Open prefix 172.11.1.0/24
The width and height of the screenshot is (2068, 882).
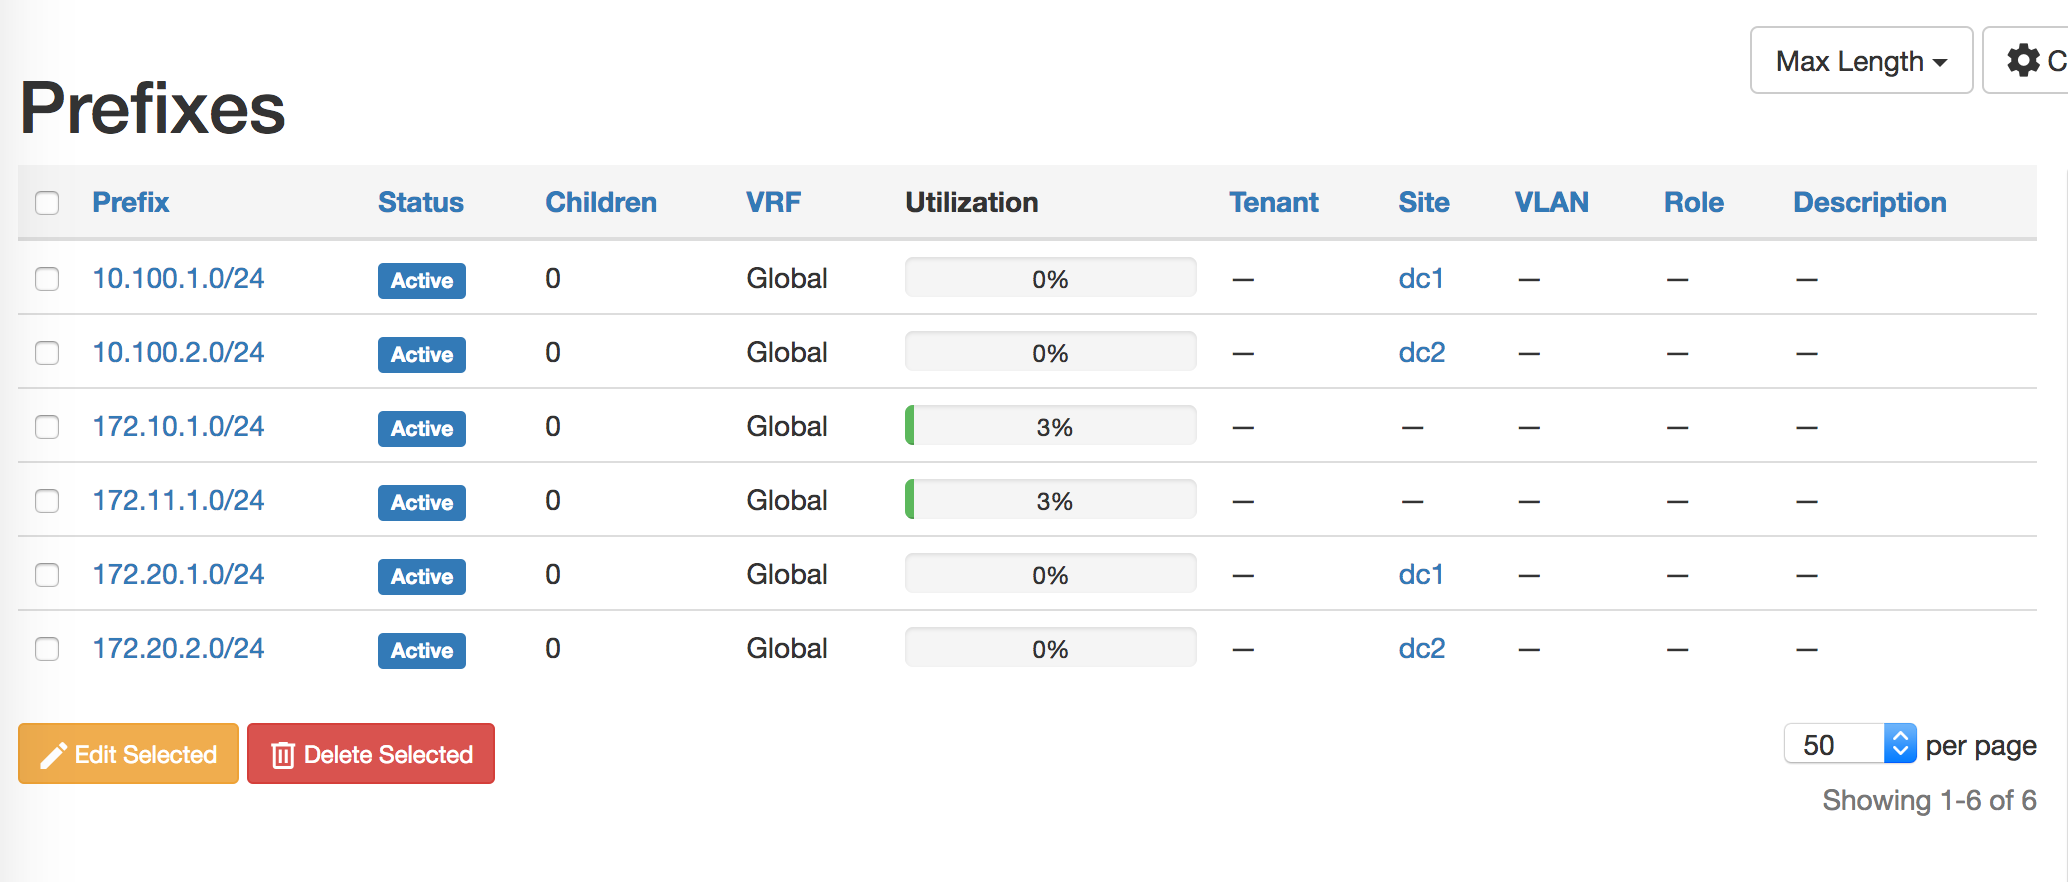178,500
